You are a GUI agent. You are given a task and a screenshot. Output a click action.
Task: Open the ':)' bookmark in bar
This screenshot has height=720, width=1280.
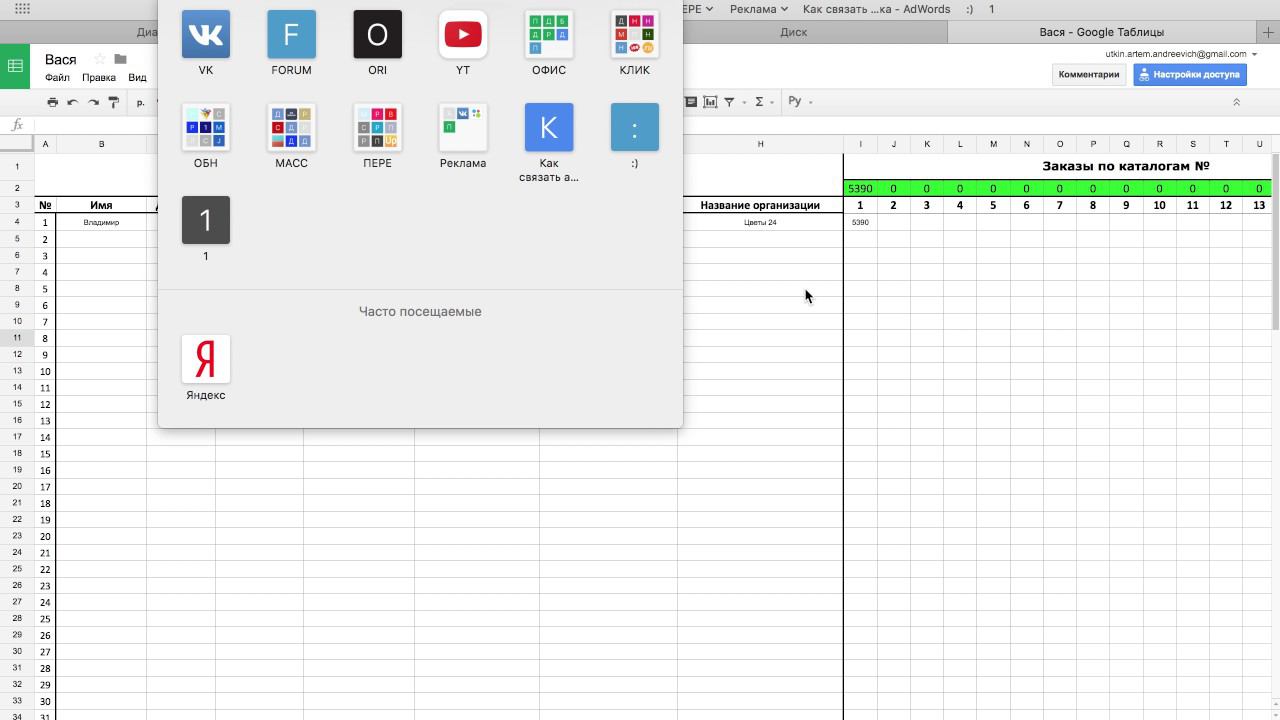(969, 9)
